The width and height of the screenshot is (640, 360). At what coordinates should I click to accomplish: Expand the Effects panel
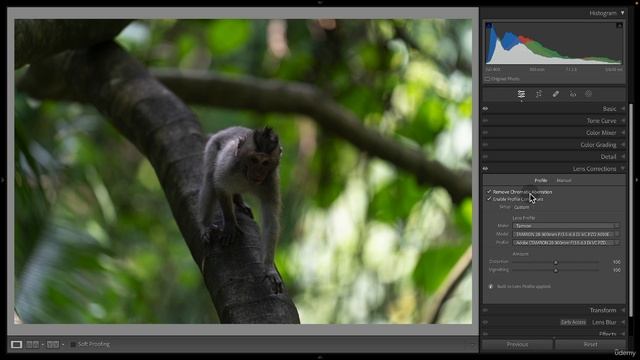(623, 334)
